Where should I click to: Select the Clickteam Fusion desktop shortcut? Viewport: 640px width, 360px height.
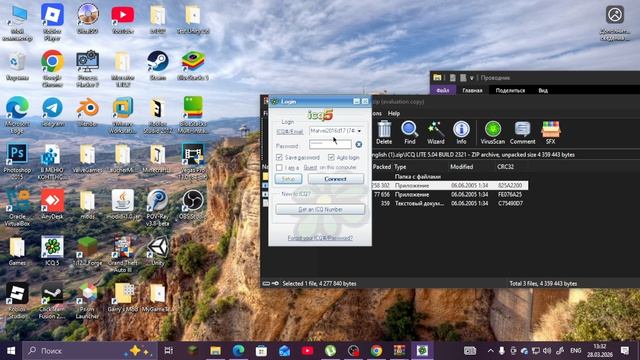click(x=52, y=301)
